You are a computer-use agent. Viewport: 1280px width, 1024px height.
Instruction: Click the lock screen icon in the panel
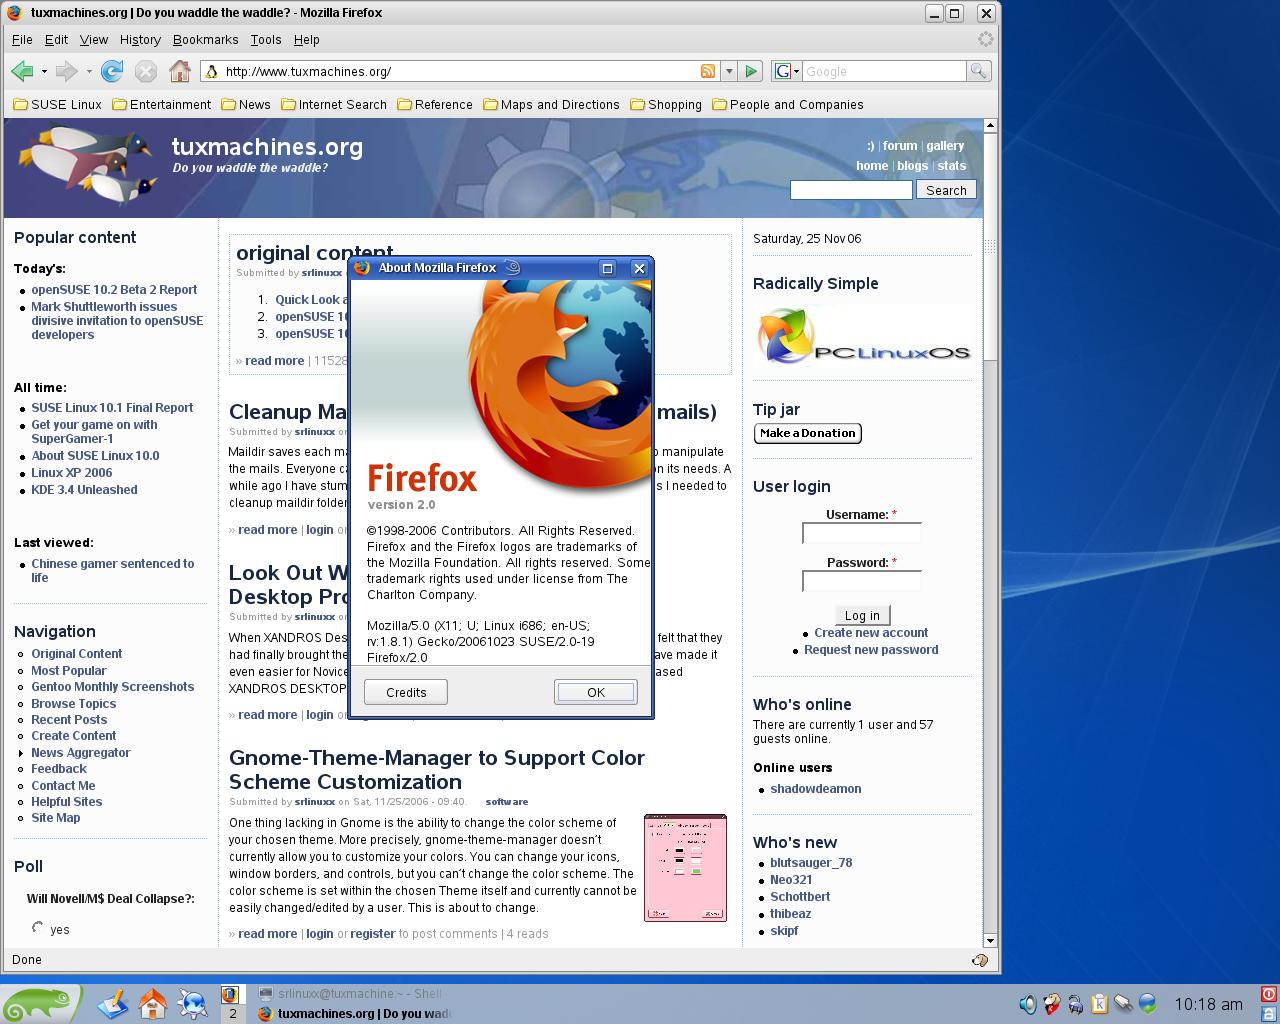tap(1269, 1013)
